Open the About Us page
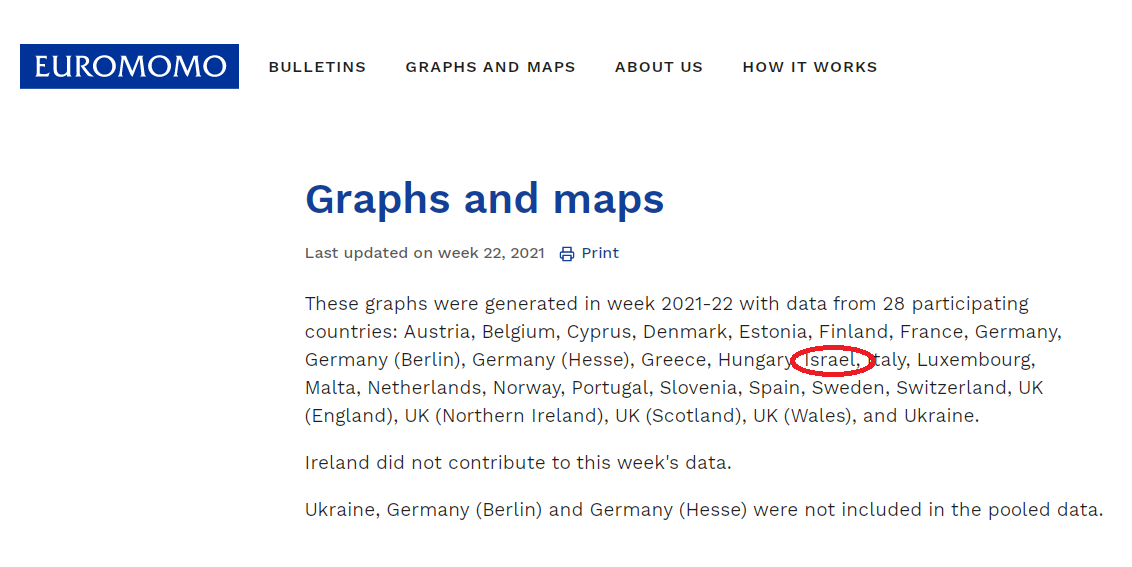Image resolution: width=1132 pixels, height=567 pixels. coord(659,67)
